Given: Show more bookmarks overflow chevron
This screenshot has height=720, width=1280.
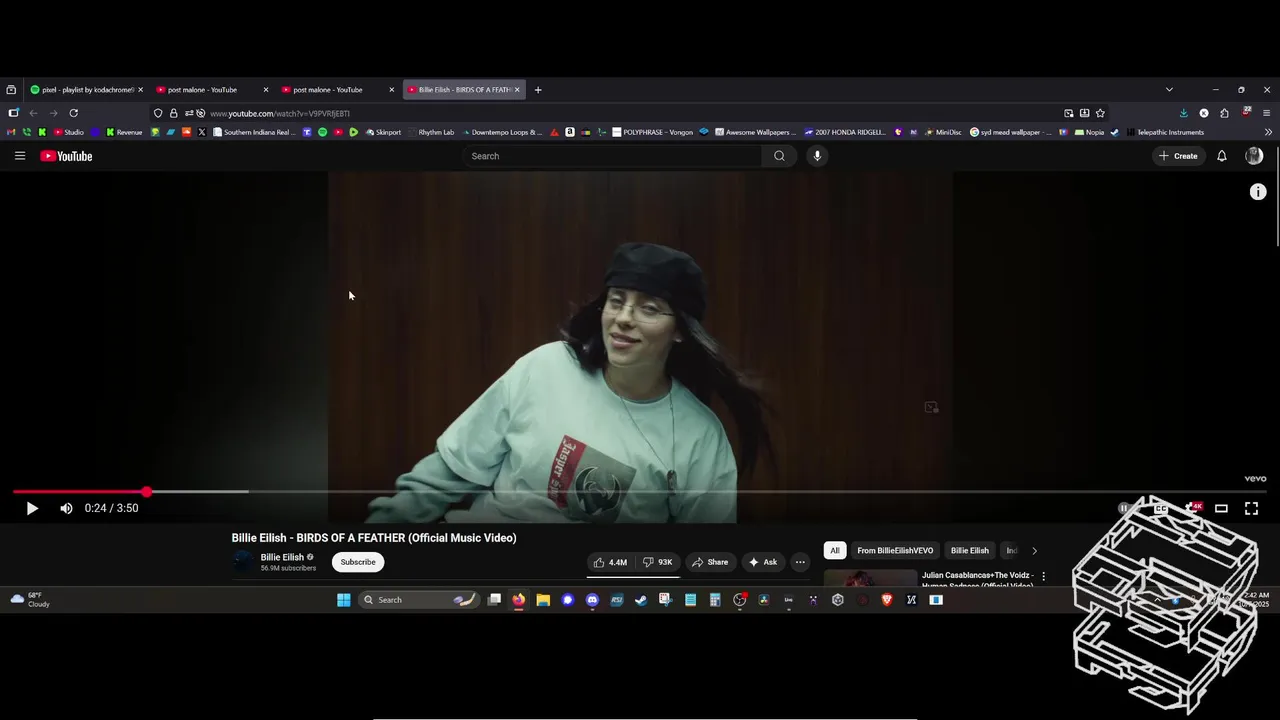Looking at the screenshot, I should 1268,132.
